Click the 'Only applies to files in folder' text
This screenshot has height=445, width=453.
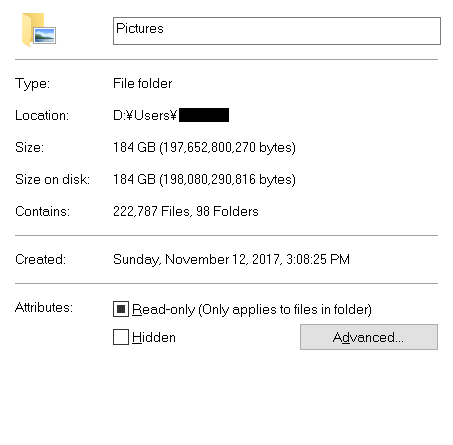click(285, 310)
